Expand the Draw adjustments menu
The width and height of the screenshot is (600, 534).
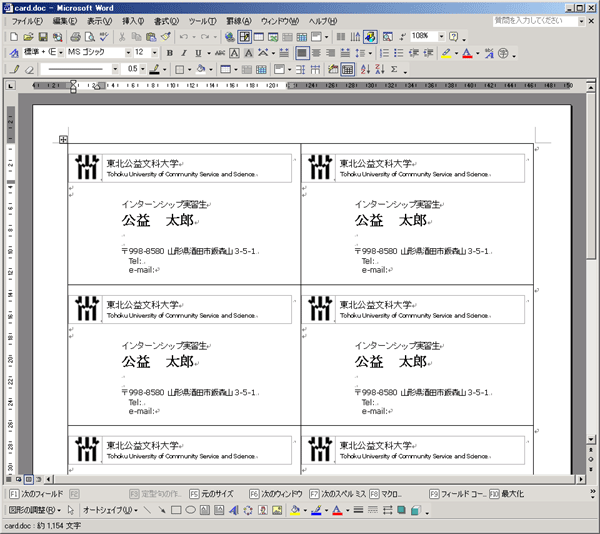pos(34,510)
